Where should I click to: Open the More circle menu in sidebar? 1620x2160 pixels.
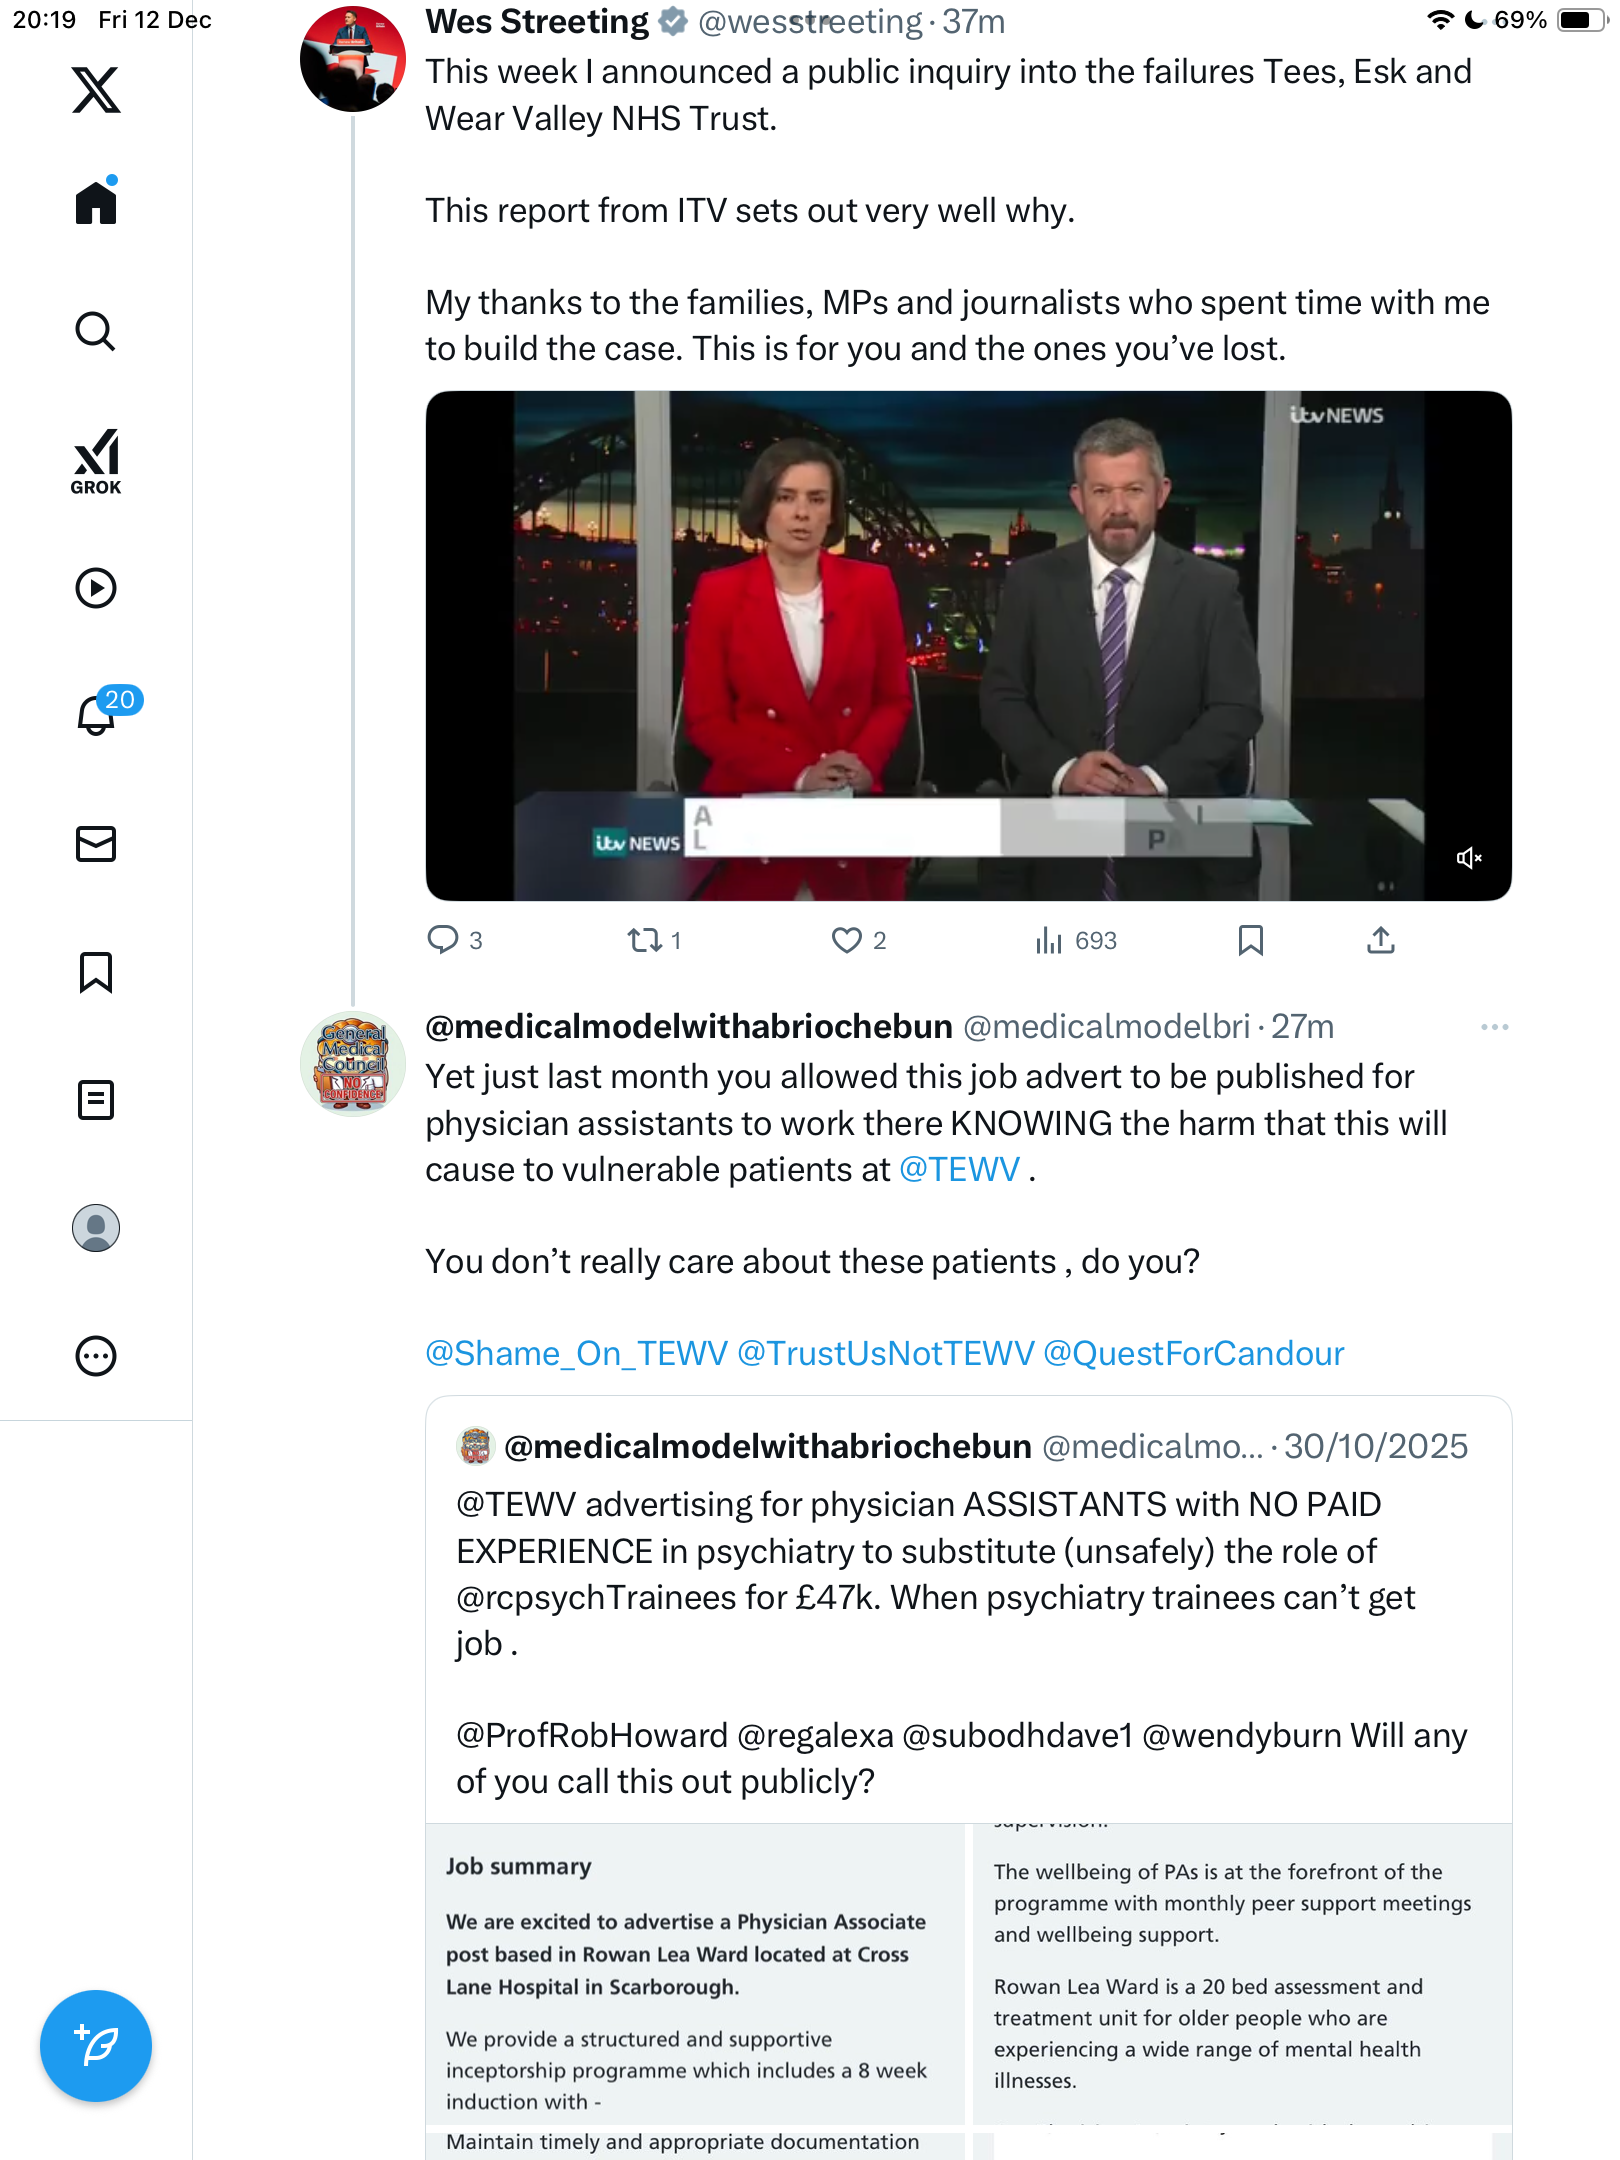click(x=96, y=1356)
